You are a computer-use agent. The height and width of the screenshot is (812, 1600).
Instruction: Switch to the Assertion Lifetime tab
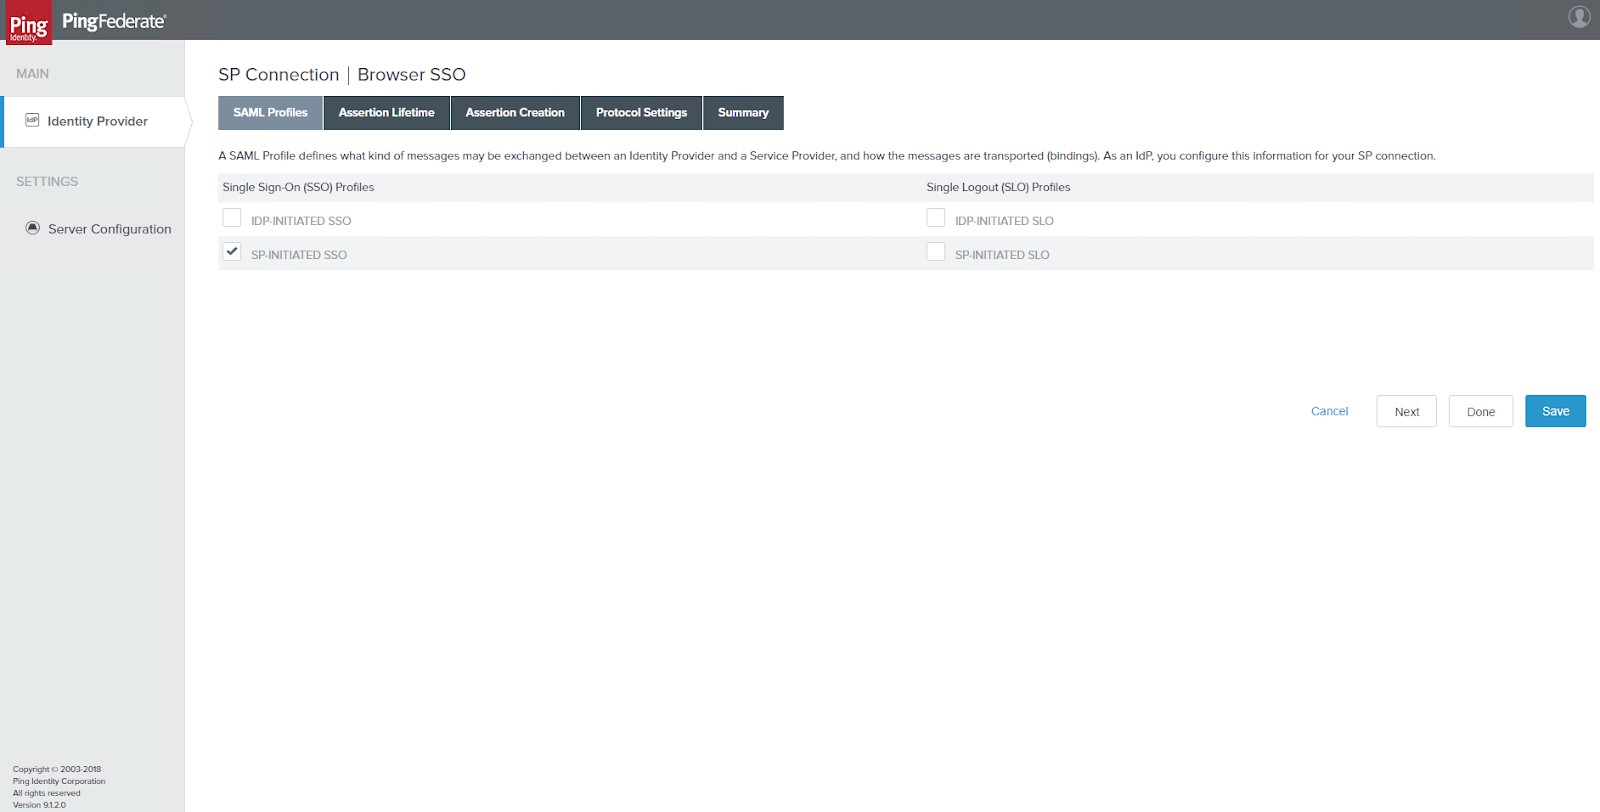(386, 113)
